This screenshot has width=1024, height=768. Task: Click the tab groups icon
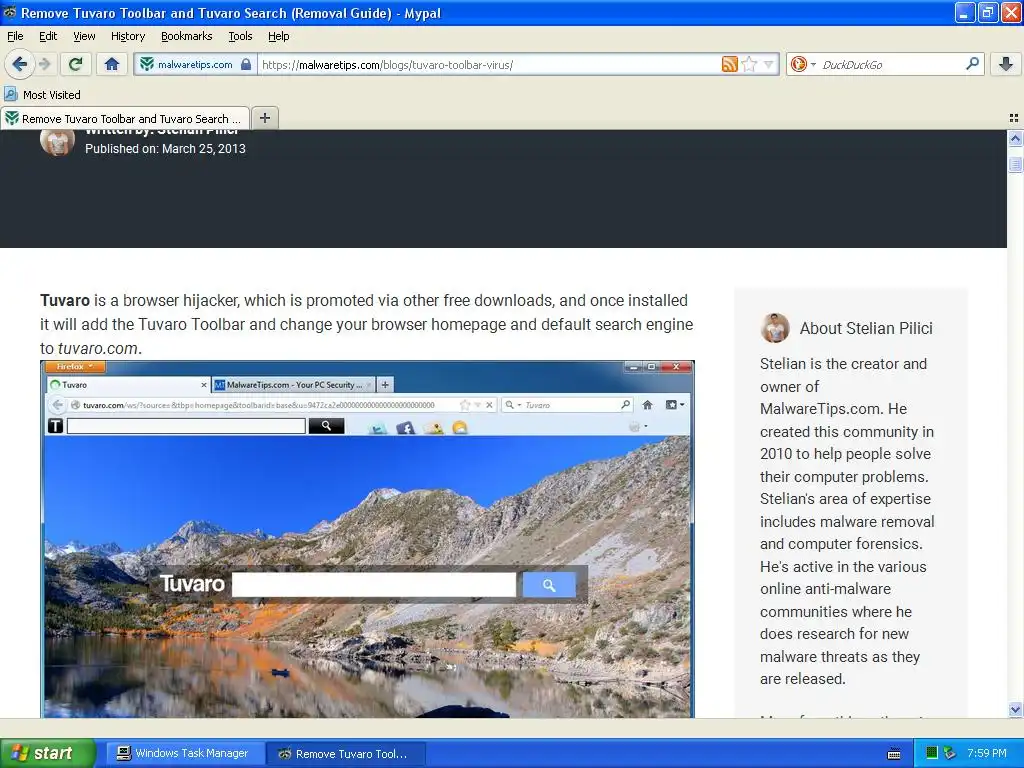click(1014, 118)
